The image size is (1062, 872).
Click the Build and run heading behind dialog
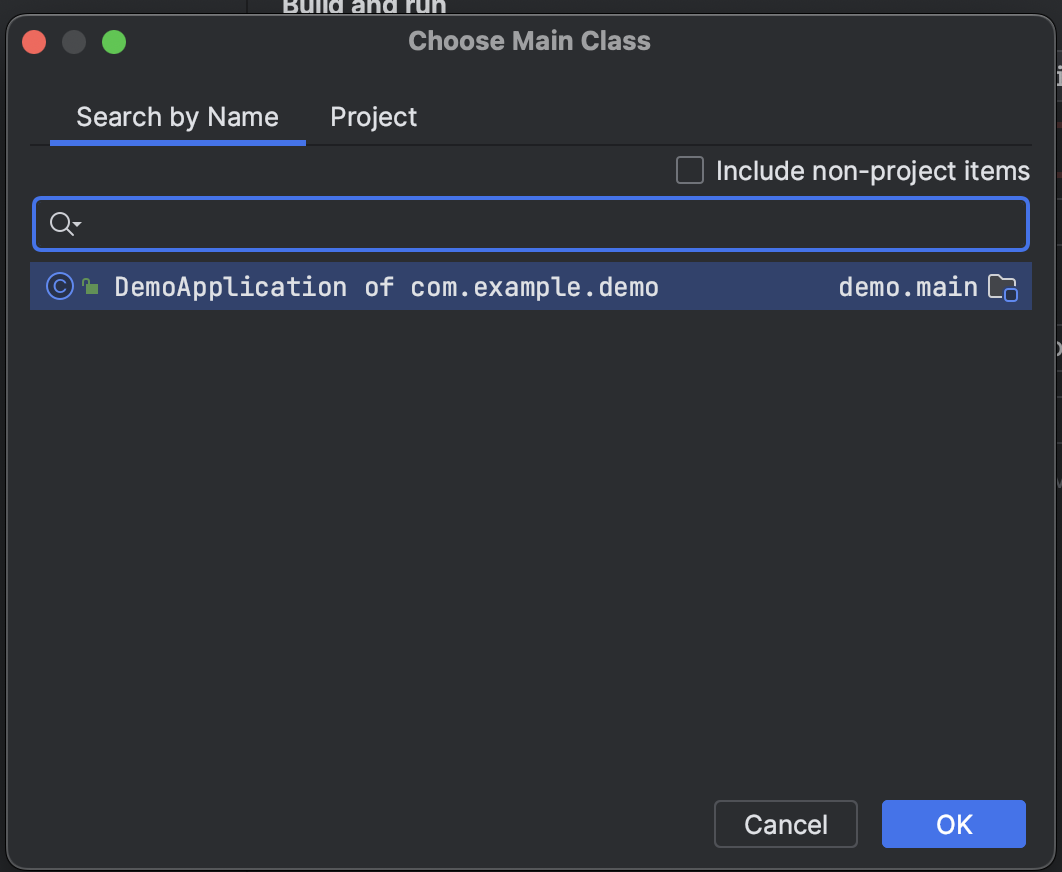coord(364,7)
